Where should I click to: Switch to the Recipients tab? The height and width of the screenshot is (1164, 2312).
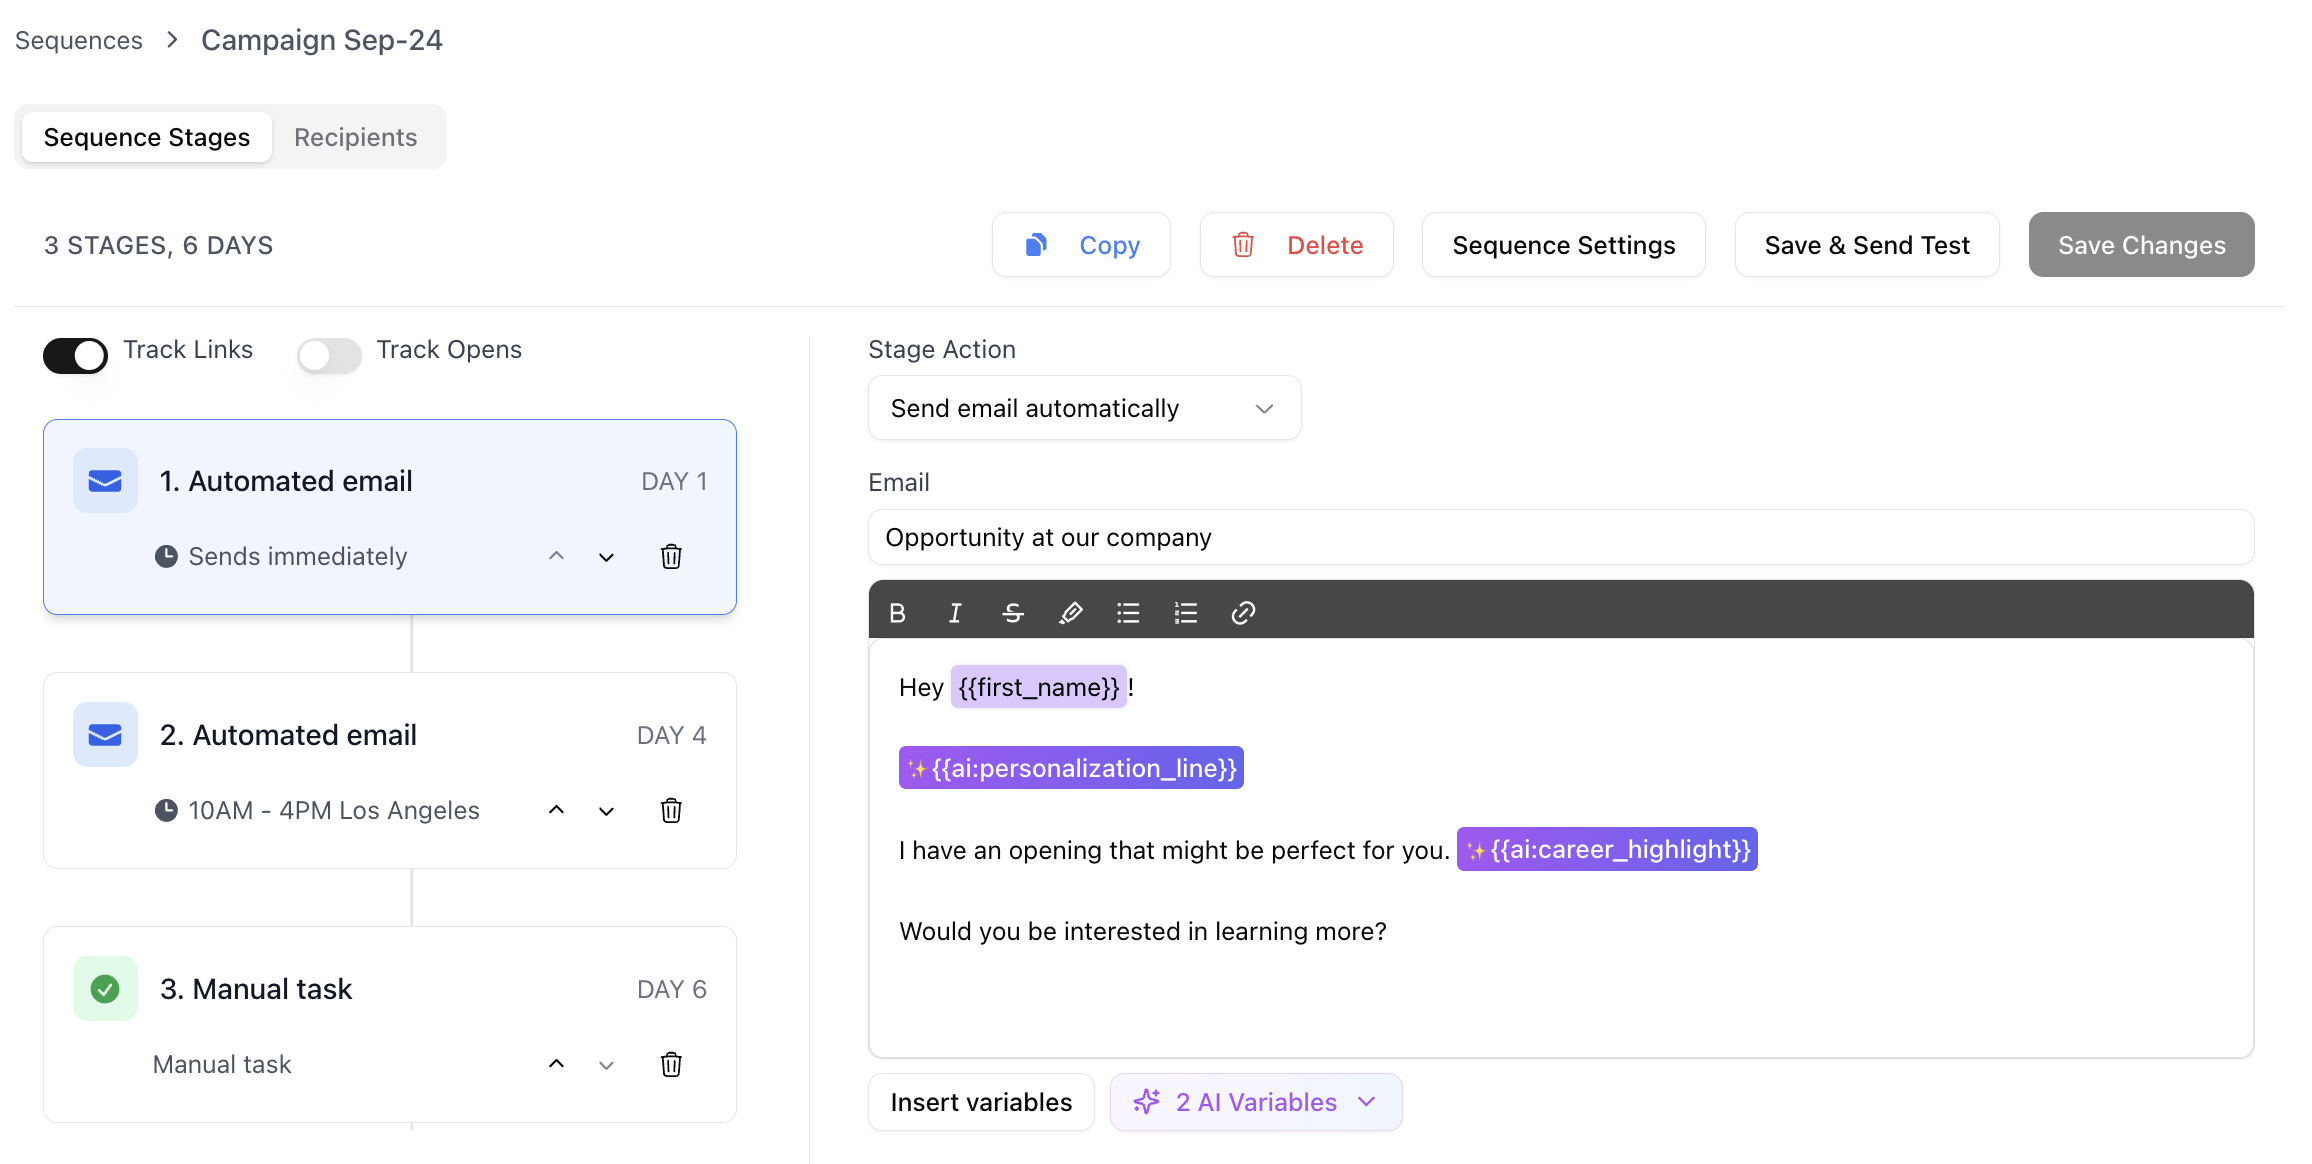(x=355, y=137)
